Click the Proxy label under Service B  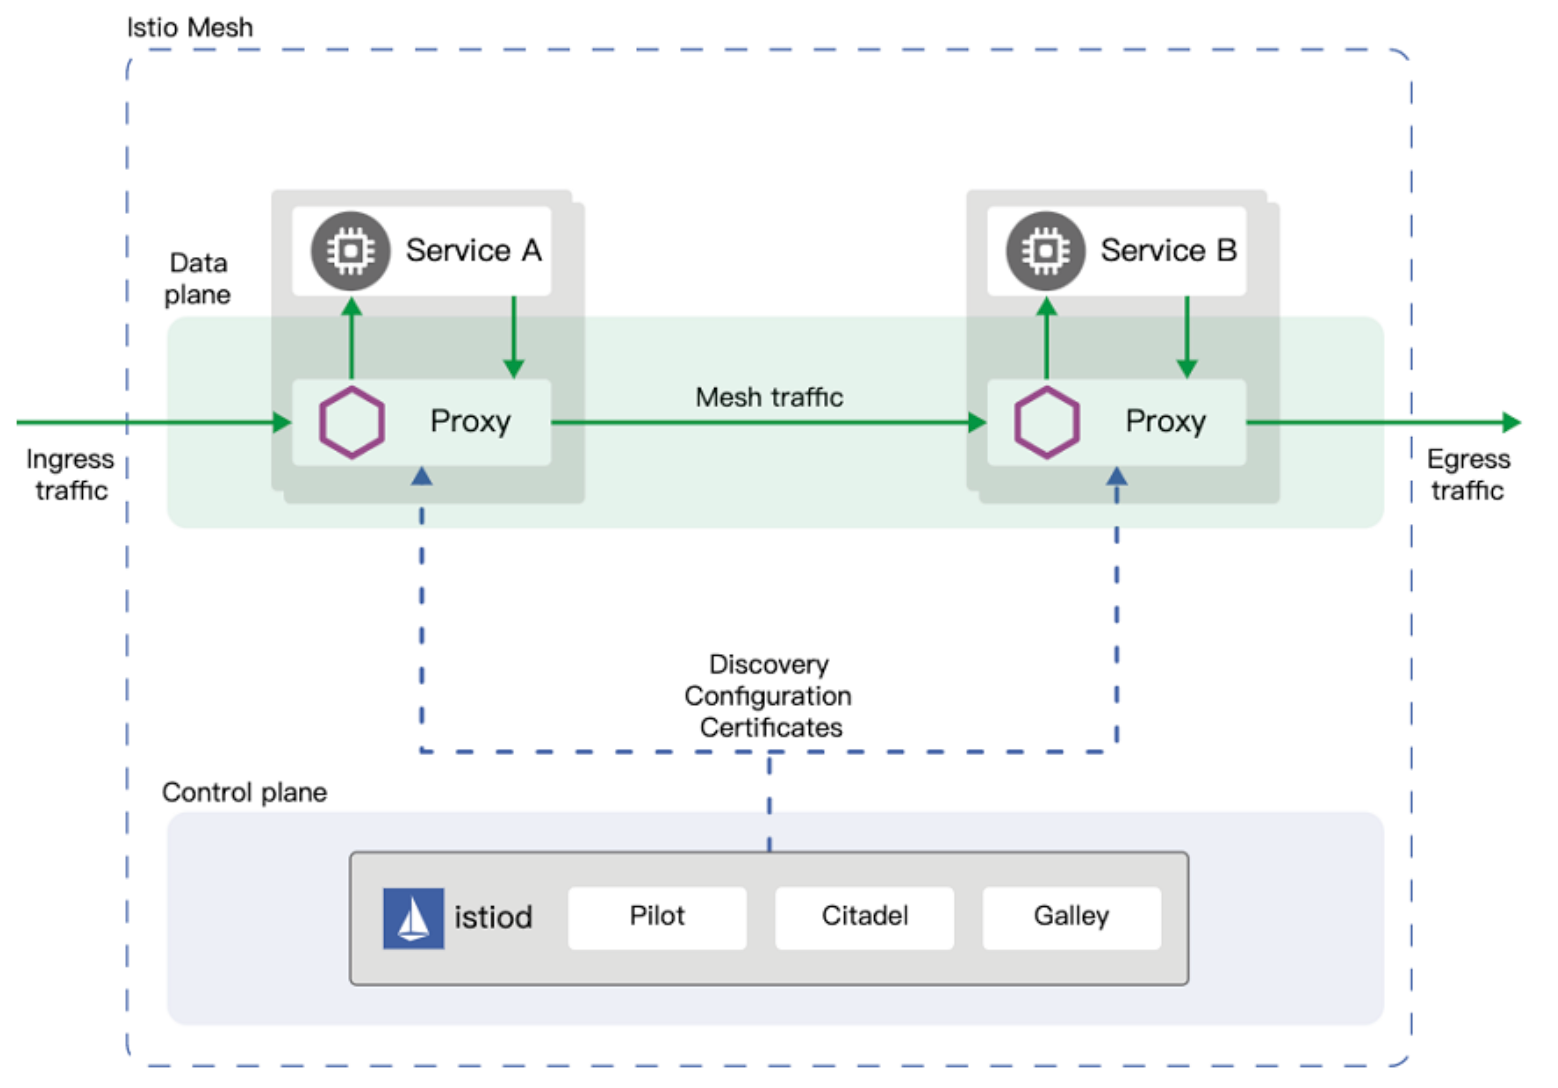(x=1165, y=422)
